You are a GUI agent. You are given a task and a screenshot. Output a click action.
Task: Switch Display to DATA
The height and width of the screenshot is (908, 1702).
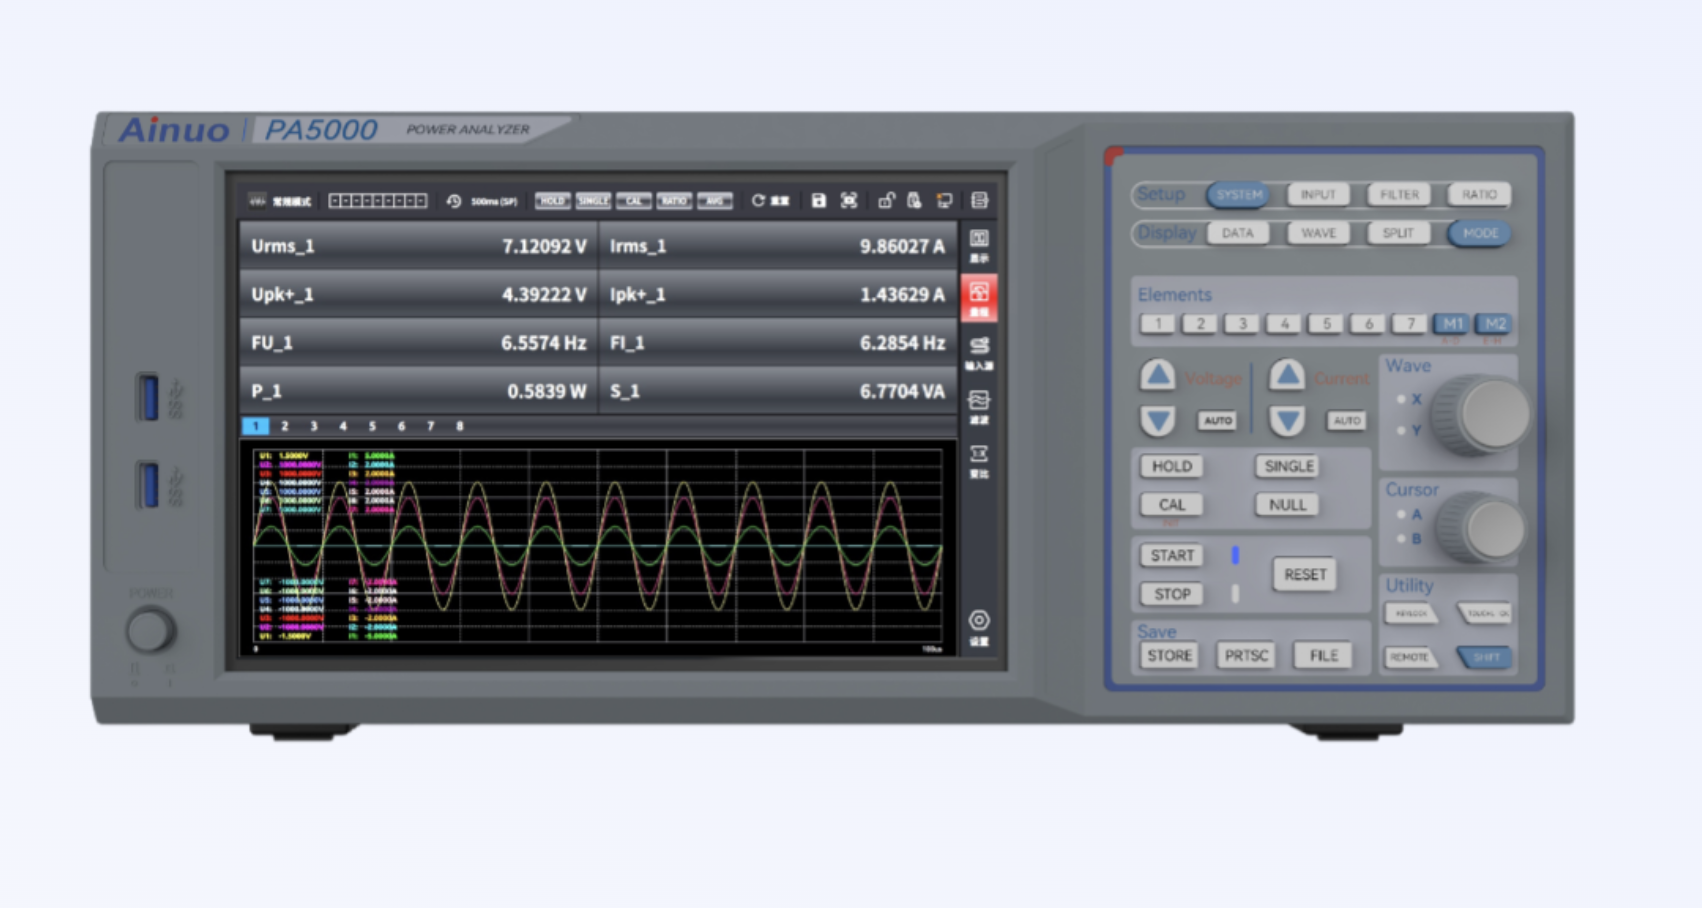(1238, 233)
